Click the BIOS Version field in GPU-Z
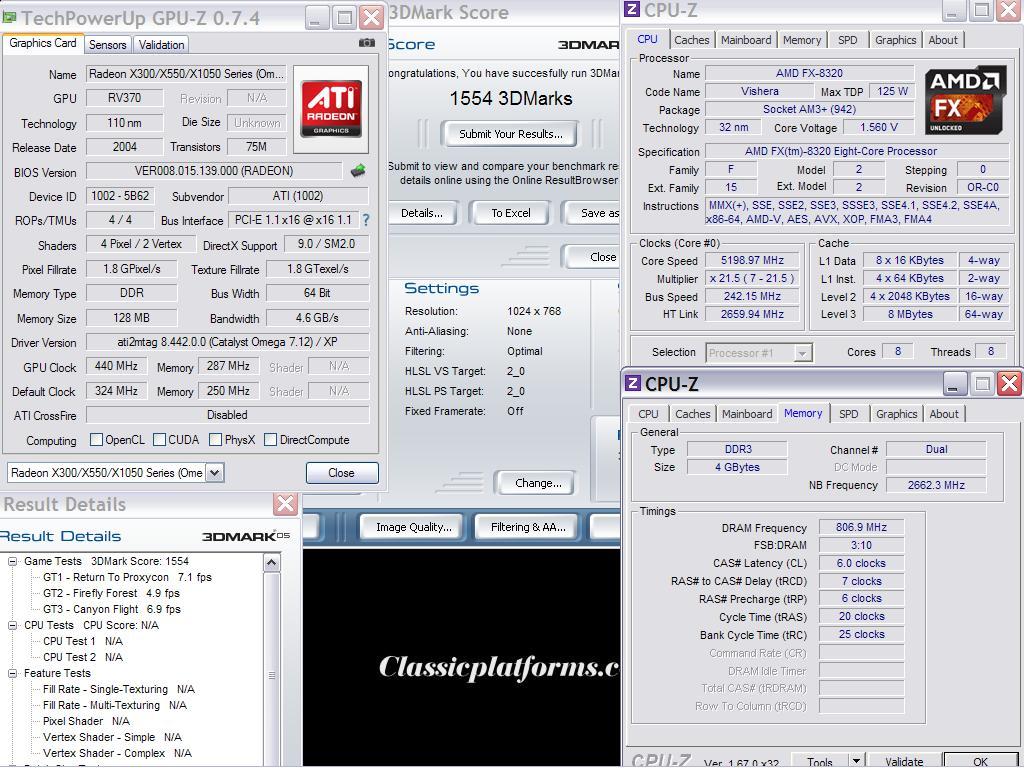Screen dimensions: 1024x768 214,171
